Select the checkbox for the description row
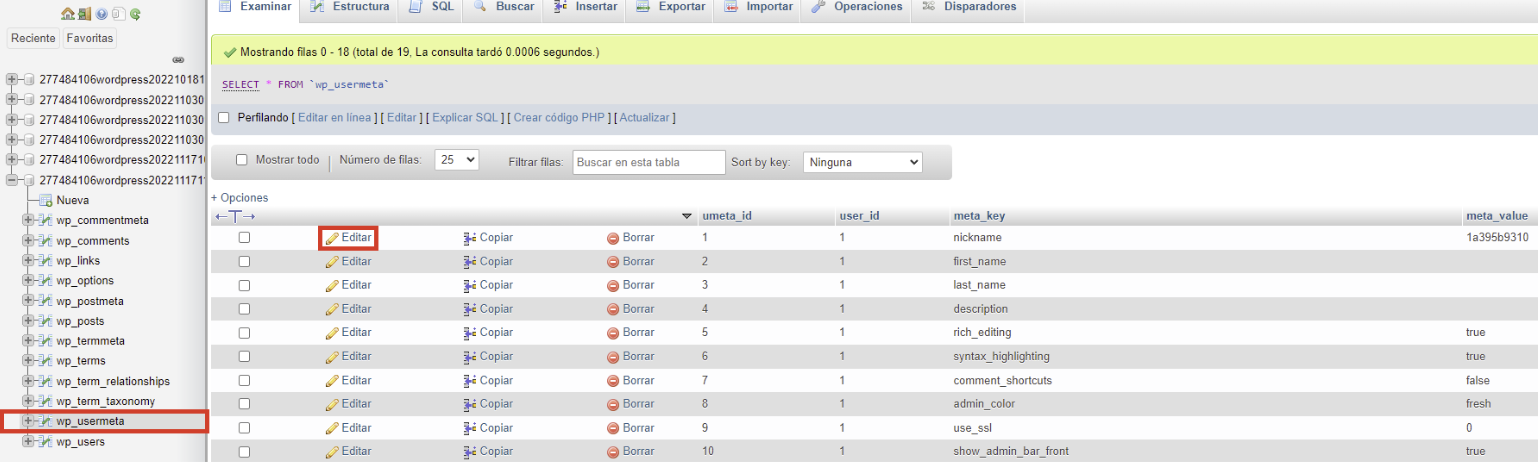 [x=244, y=309]
